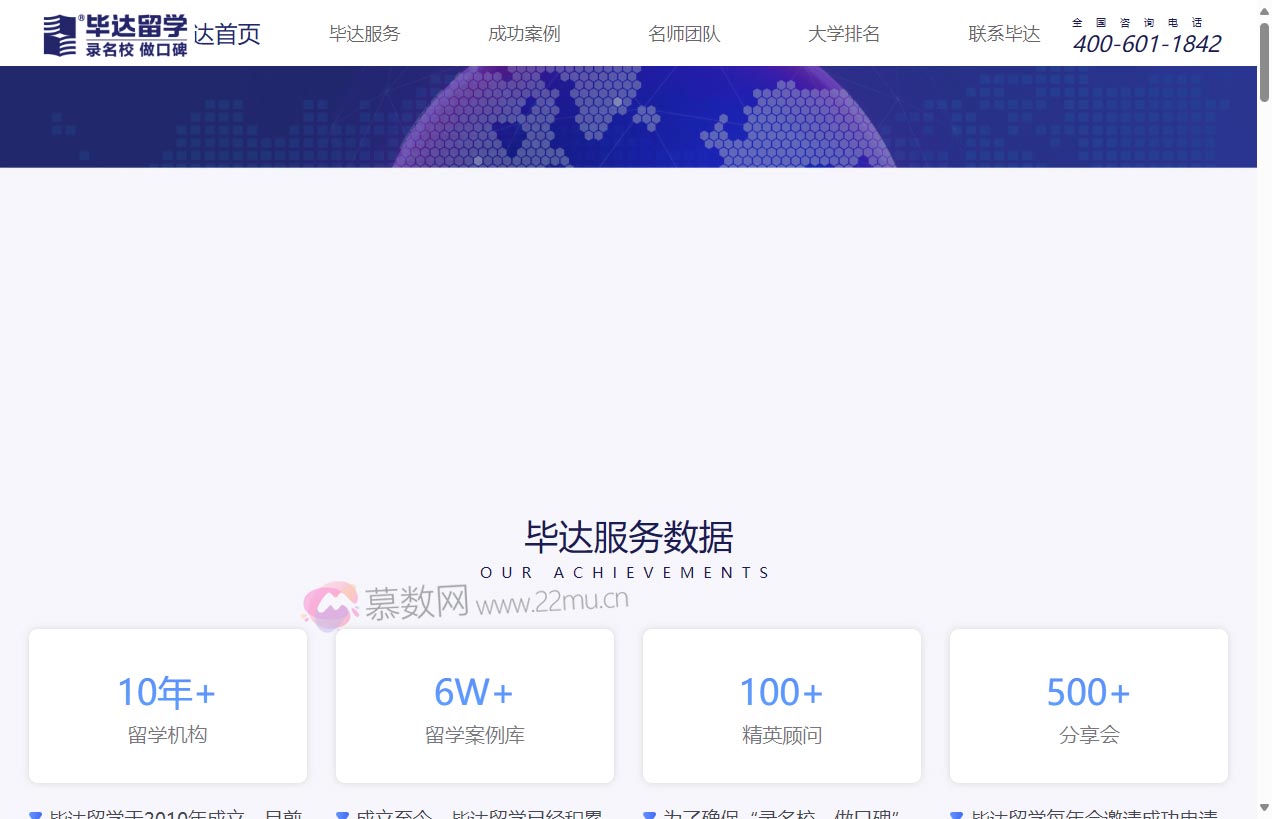This screenshot has width=1272, height=819.
Task: Click 联系毕达 in the top navigation
Action: point(1004,33)
